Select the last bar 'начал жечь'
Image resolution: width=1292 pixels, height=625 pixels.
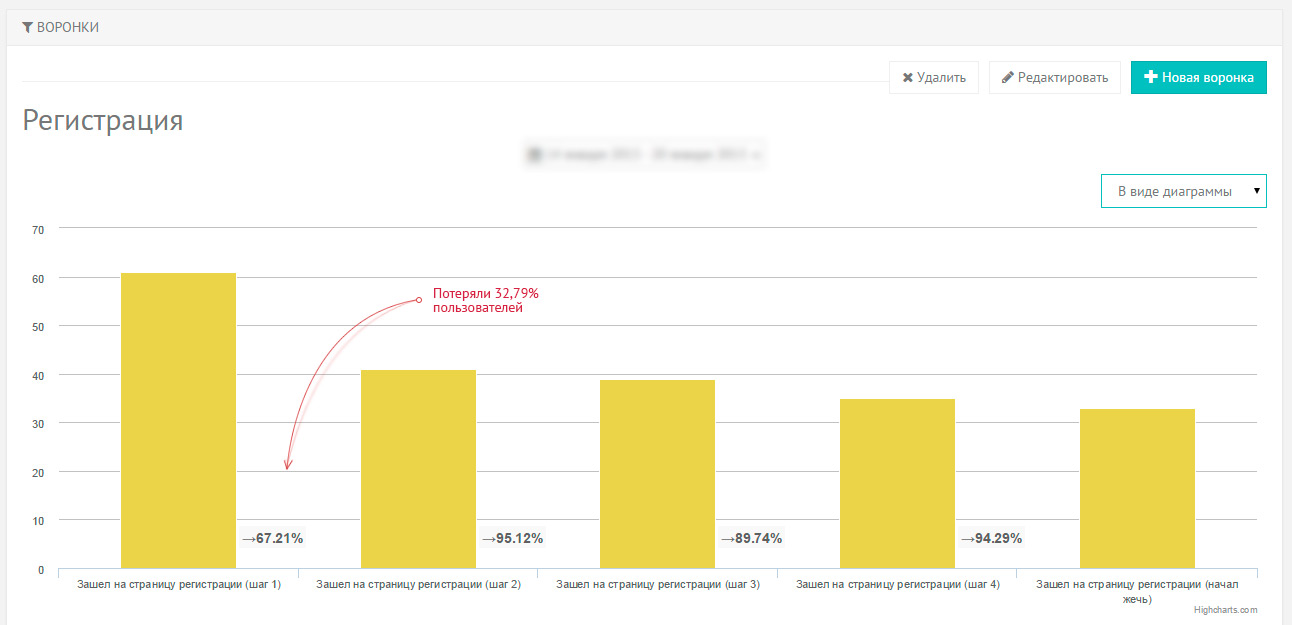point(1137,488)
